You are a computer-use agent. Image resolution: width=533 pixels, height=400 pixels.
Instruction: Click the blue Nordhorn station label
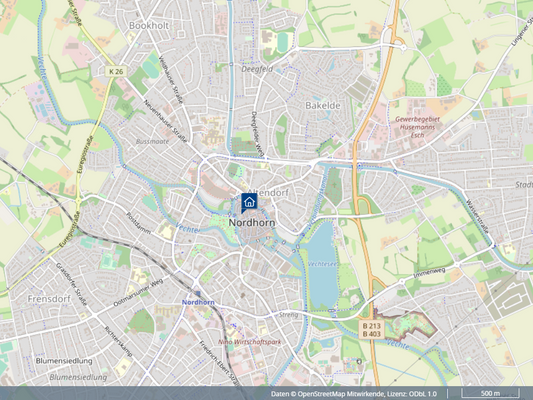click(x=198, y=302)
